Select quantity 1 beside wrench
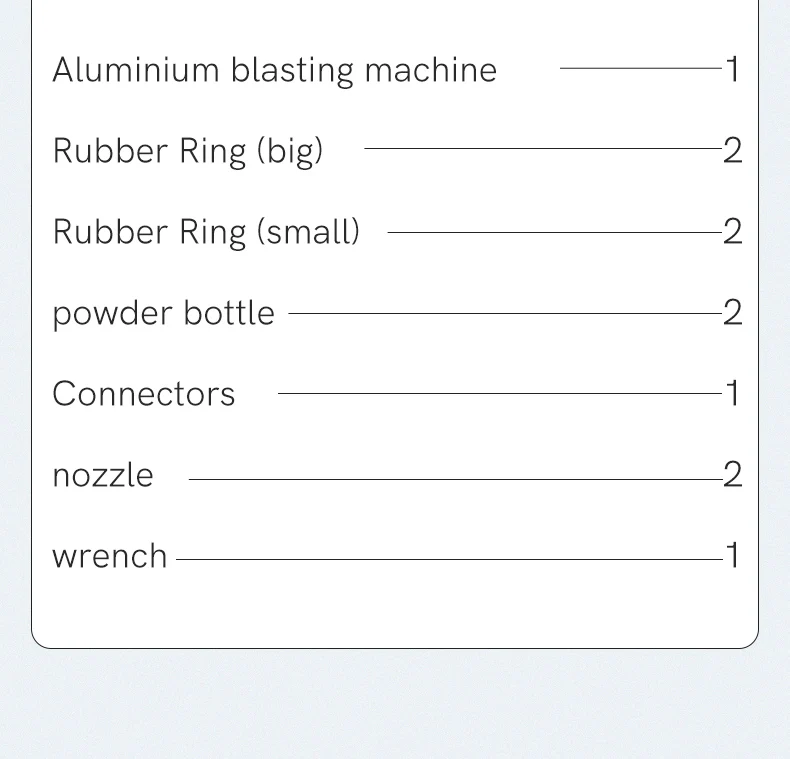This screenshot has height=759, width=790. (x=733, y=556)
